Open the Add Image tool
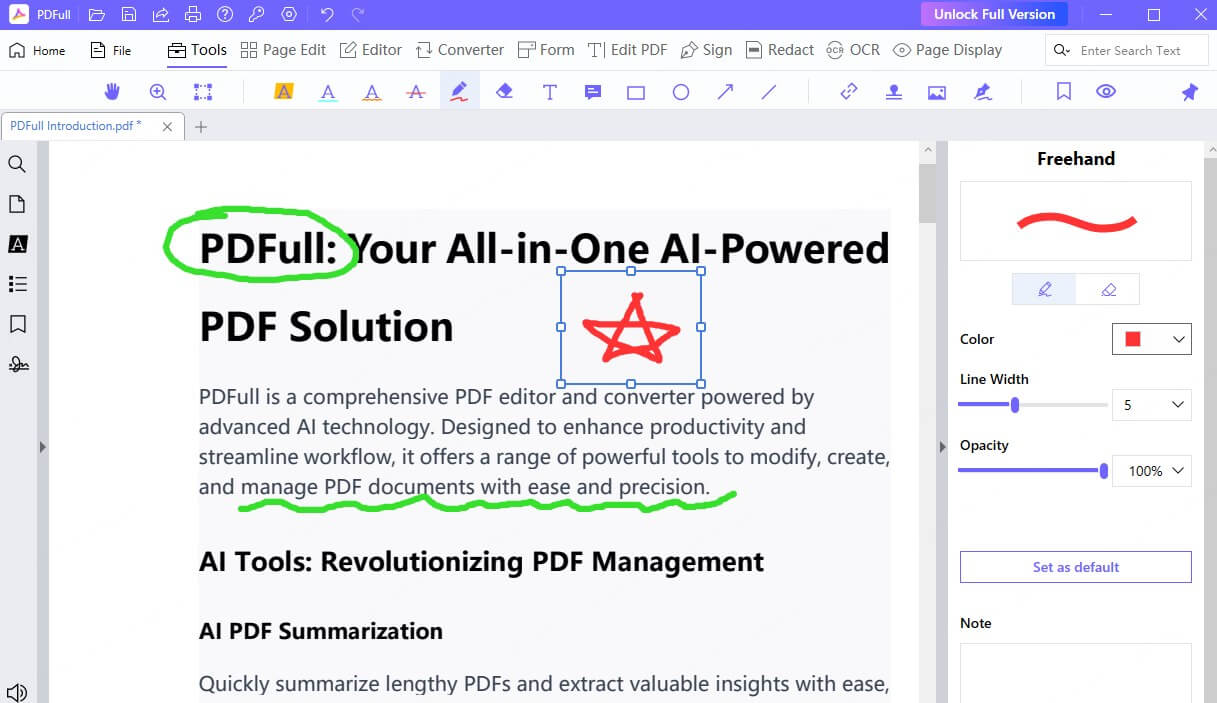 click(935, 91)
